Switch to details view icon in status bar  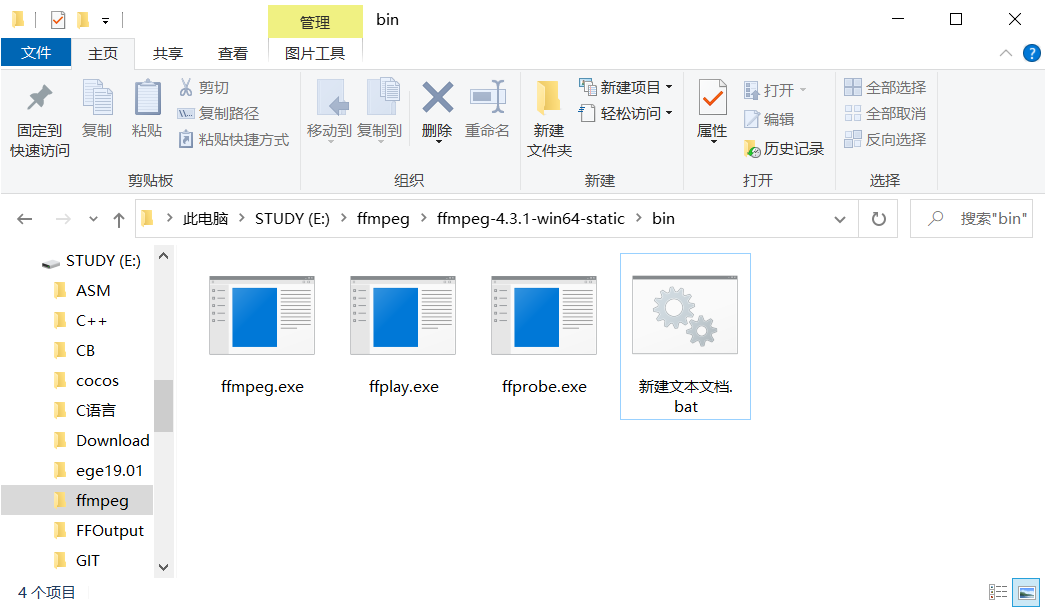998,592
